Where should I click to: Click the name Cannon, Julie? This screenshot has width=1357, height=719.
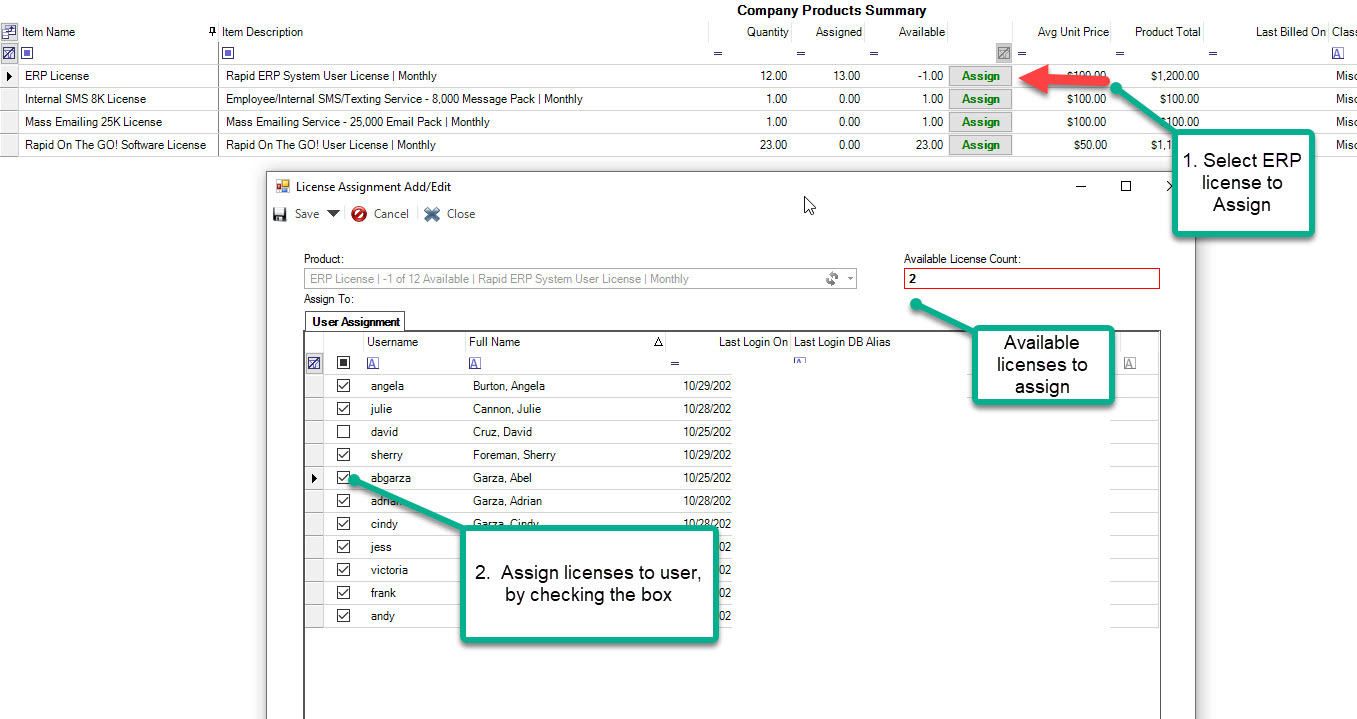(506, 409)
